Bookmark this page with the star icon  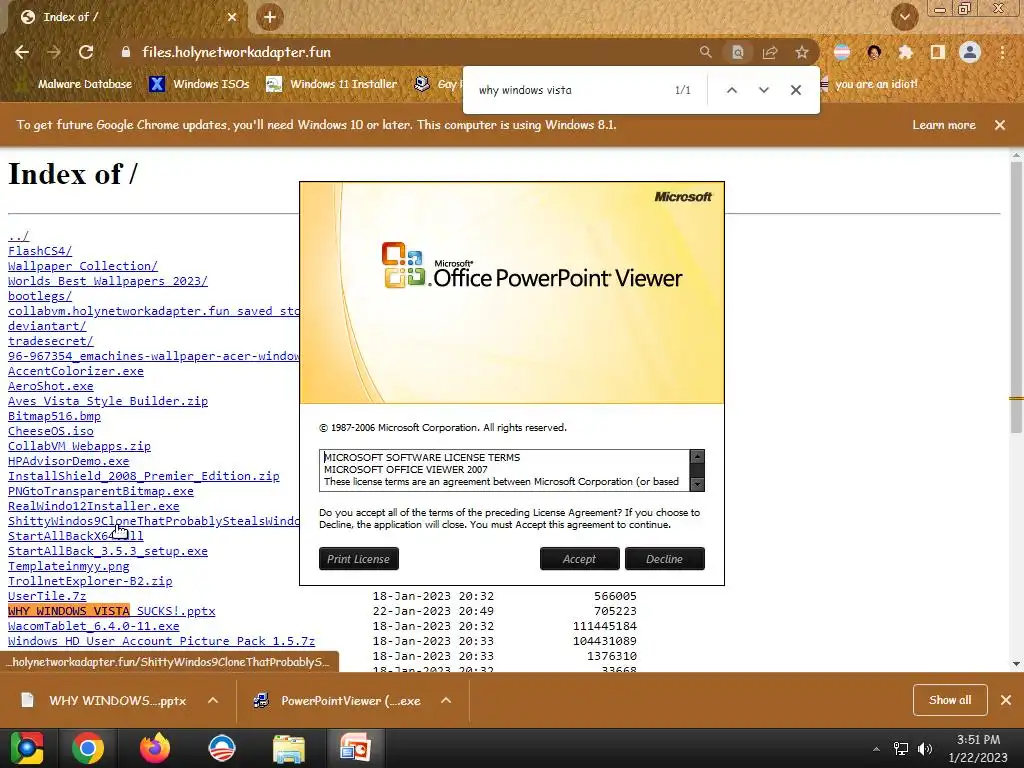click(802, 52)
